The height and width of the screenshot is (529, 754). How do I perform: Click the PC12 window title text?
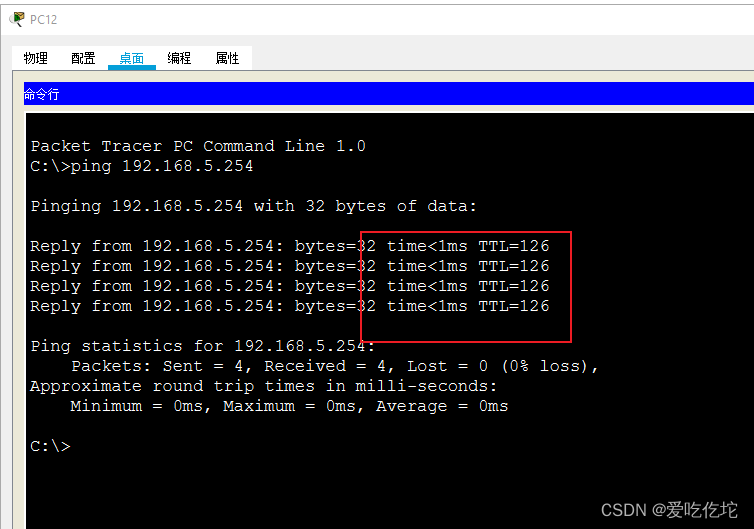[43, 19]
